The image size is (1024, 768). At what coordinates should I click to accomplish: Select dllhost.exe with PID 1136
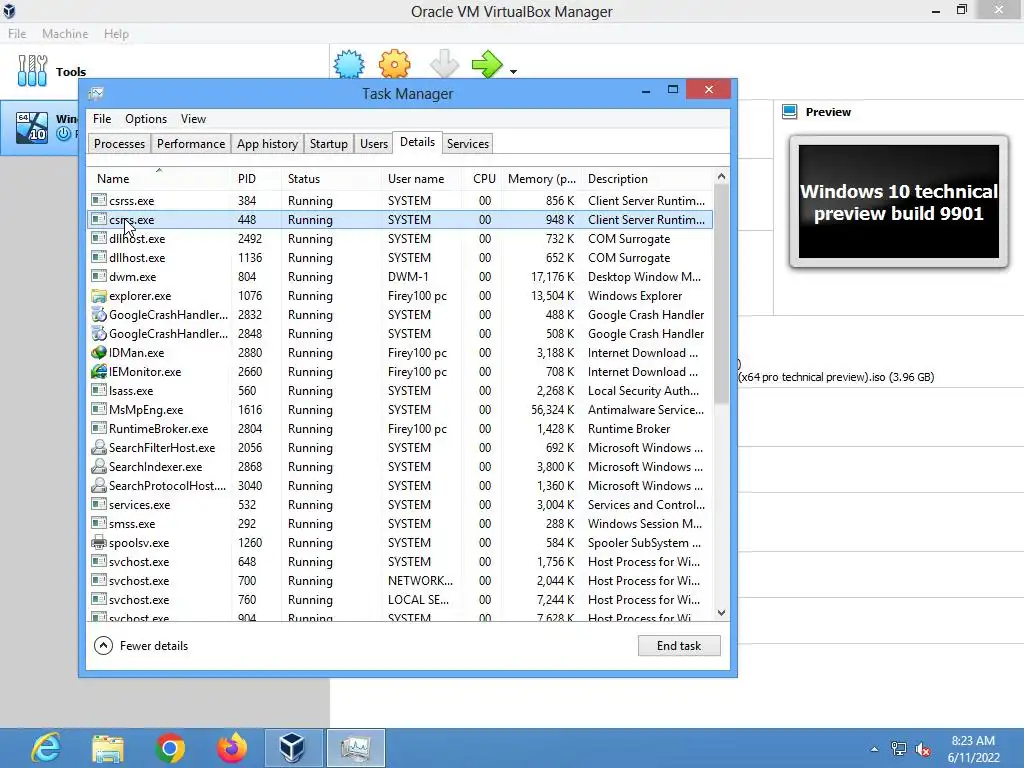[x=400, y=258]
